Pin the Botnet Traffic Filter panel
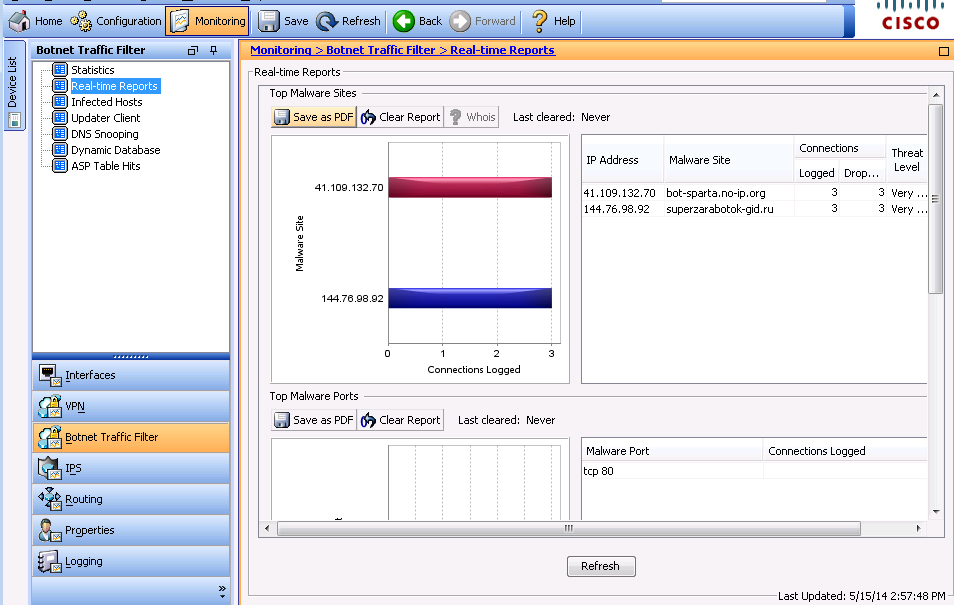 [x=213, y=50]
